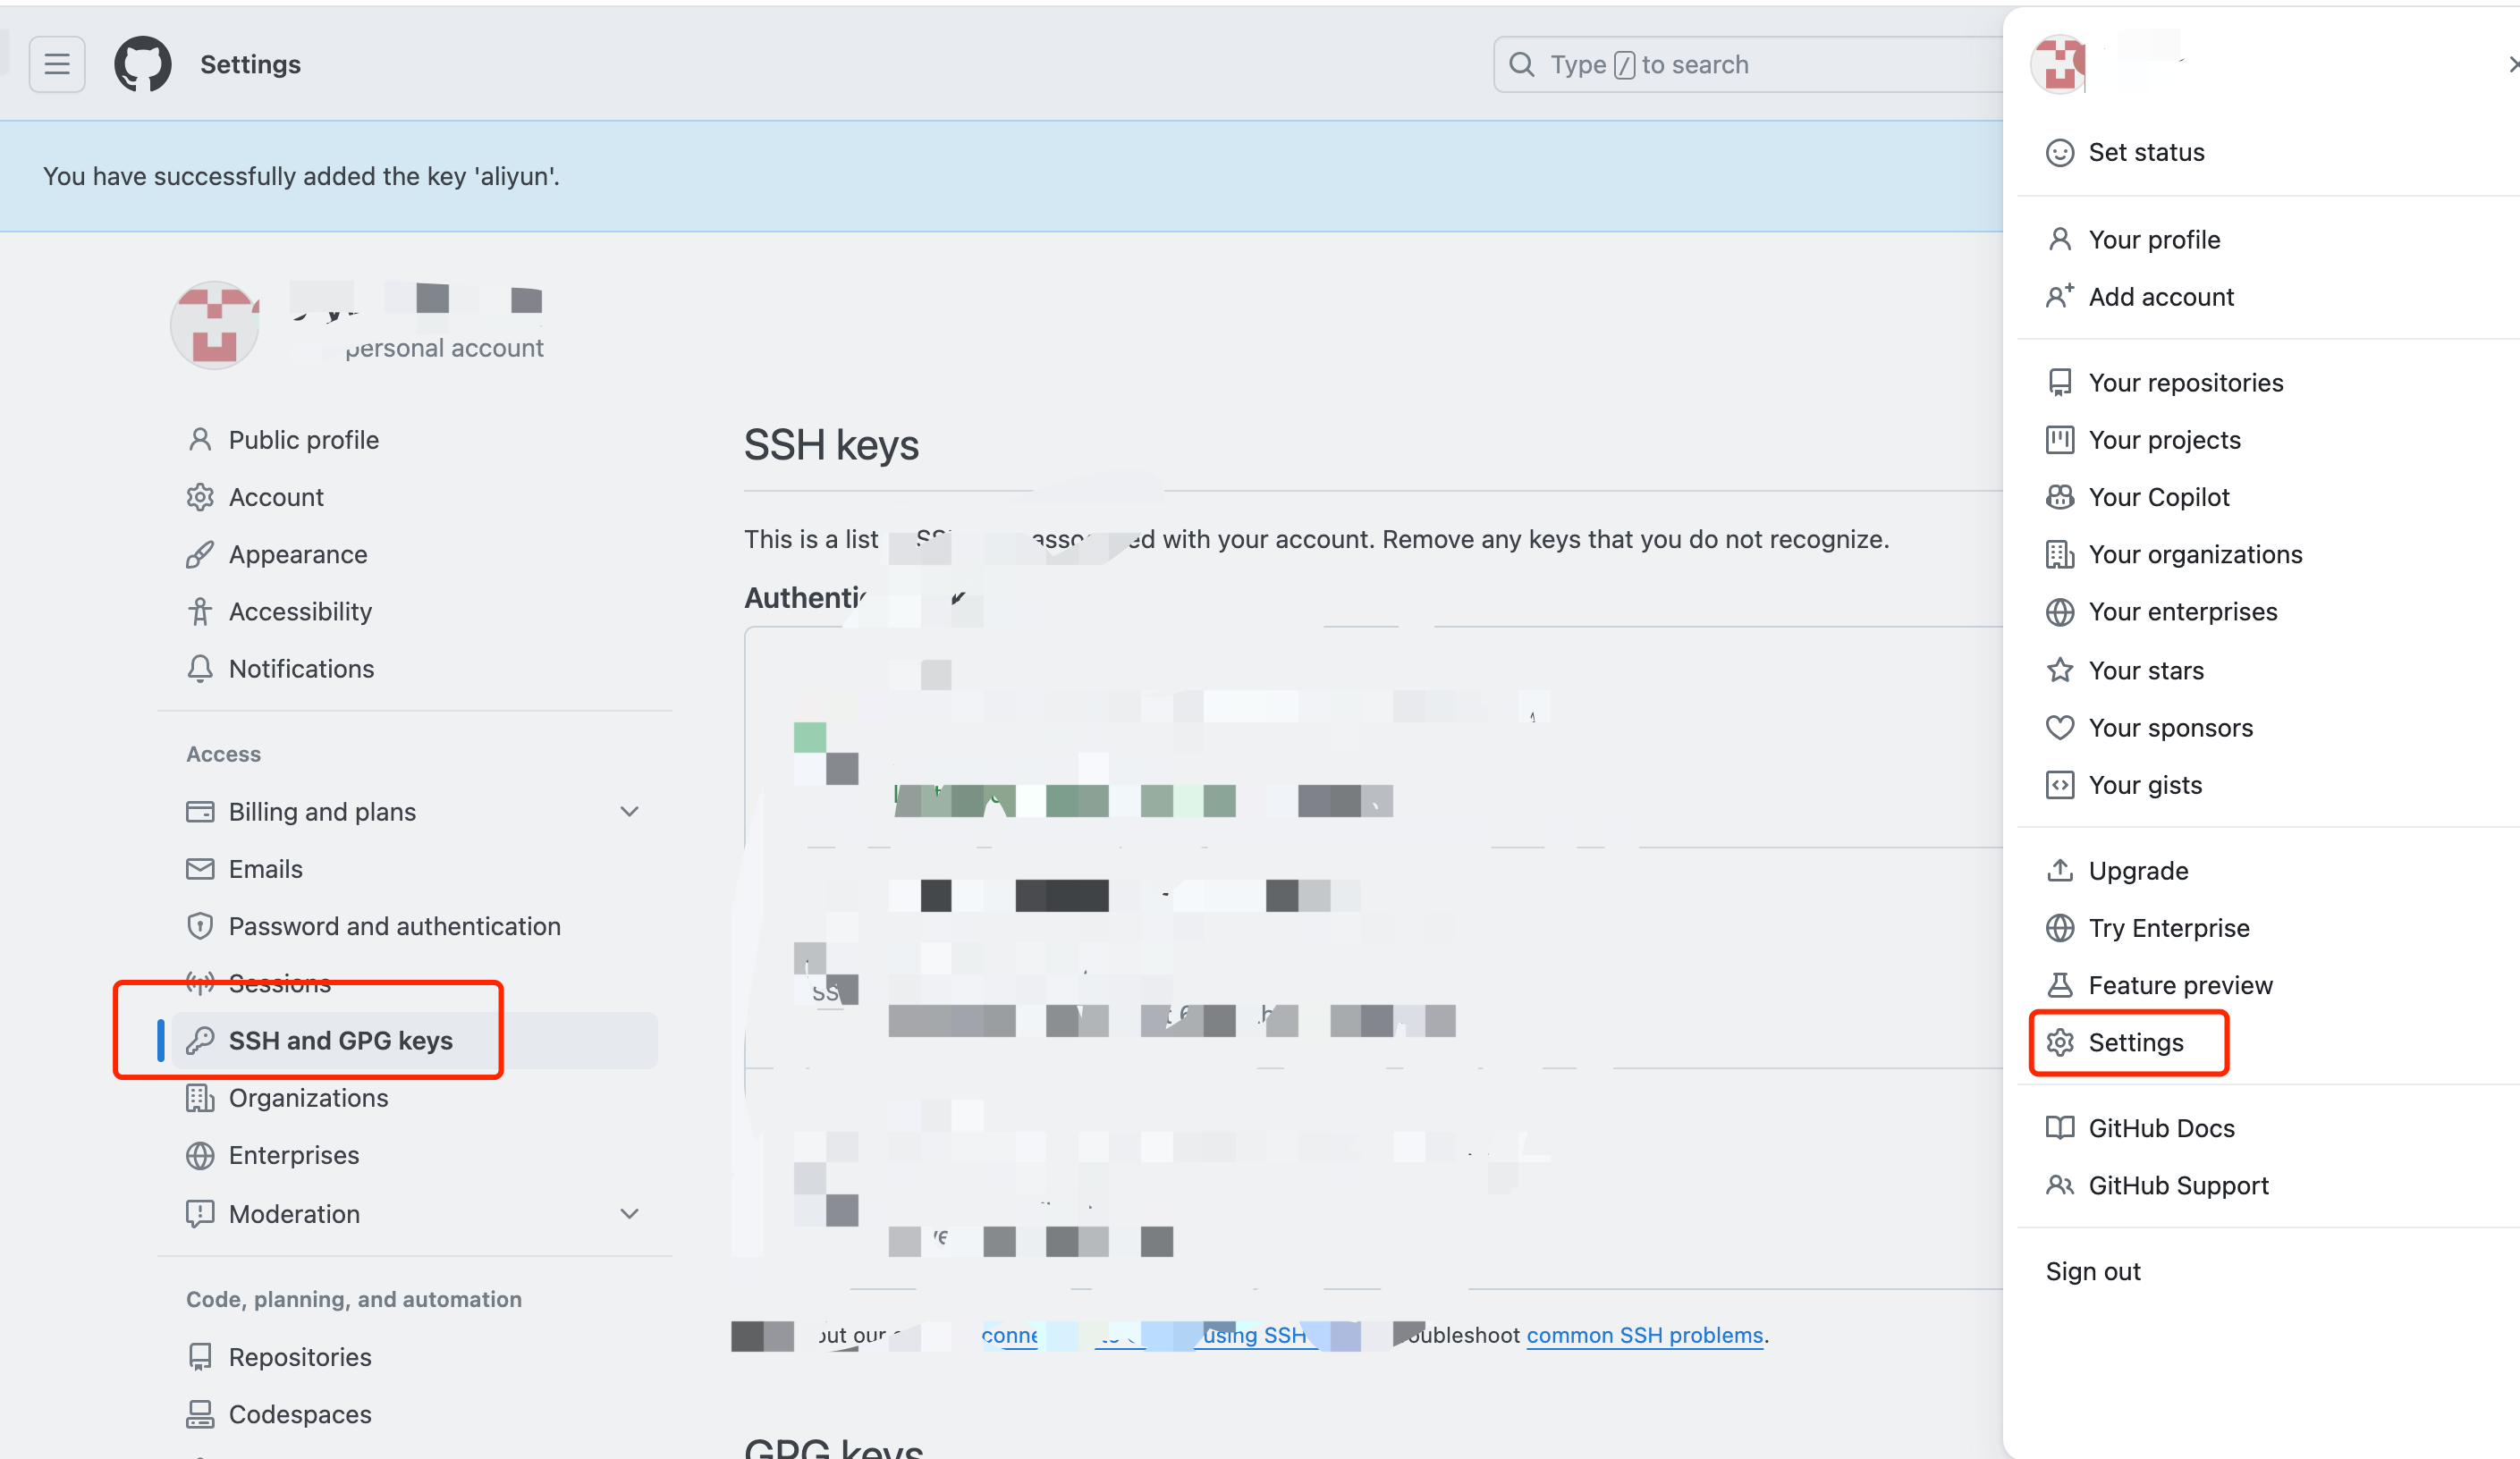This screenshot has height=1459, width=2520.
Task: Open Settings from user menu
Action: [2136, 1042]
